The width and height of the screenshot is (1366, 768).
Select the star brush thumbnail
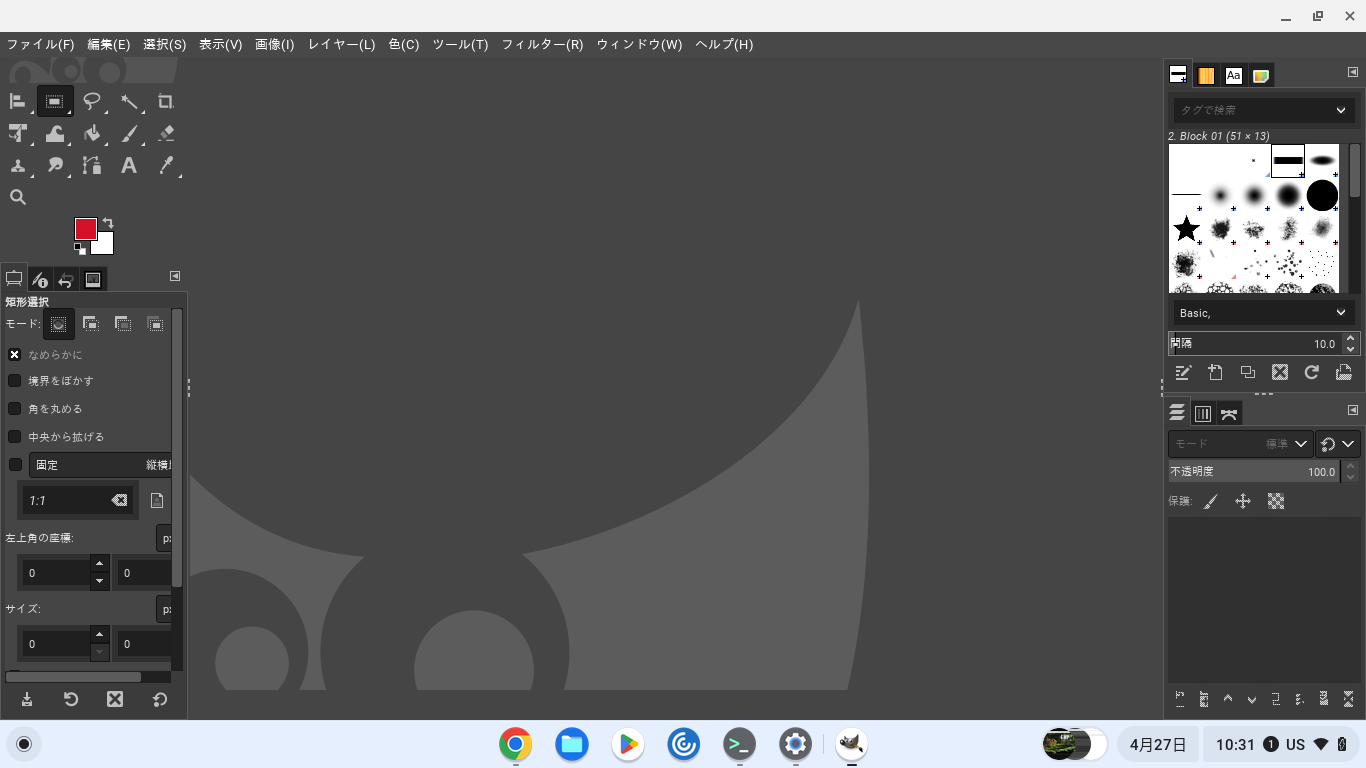pos(1186,229)
